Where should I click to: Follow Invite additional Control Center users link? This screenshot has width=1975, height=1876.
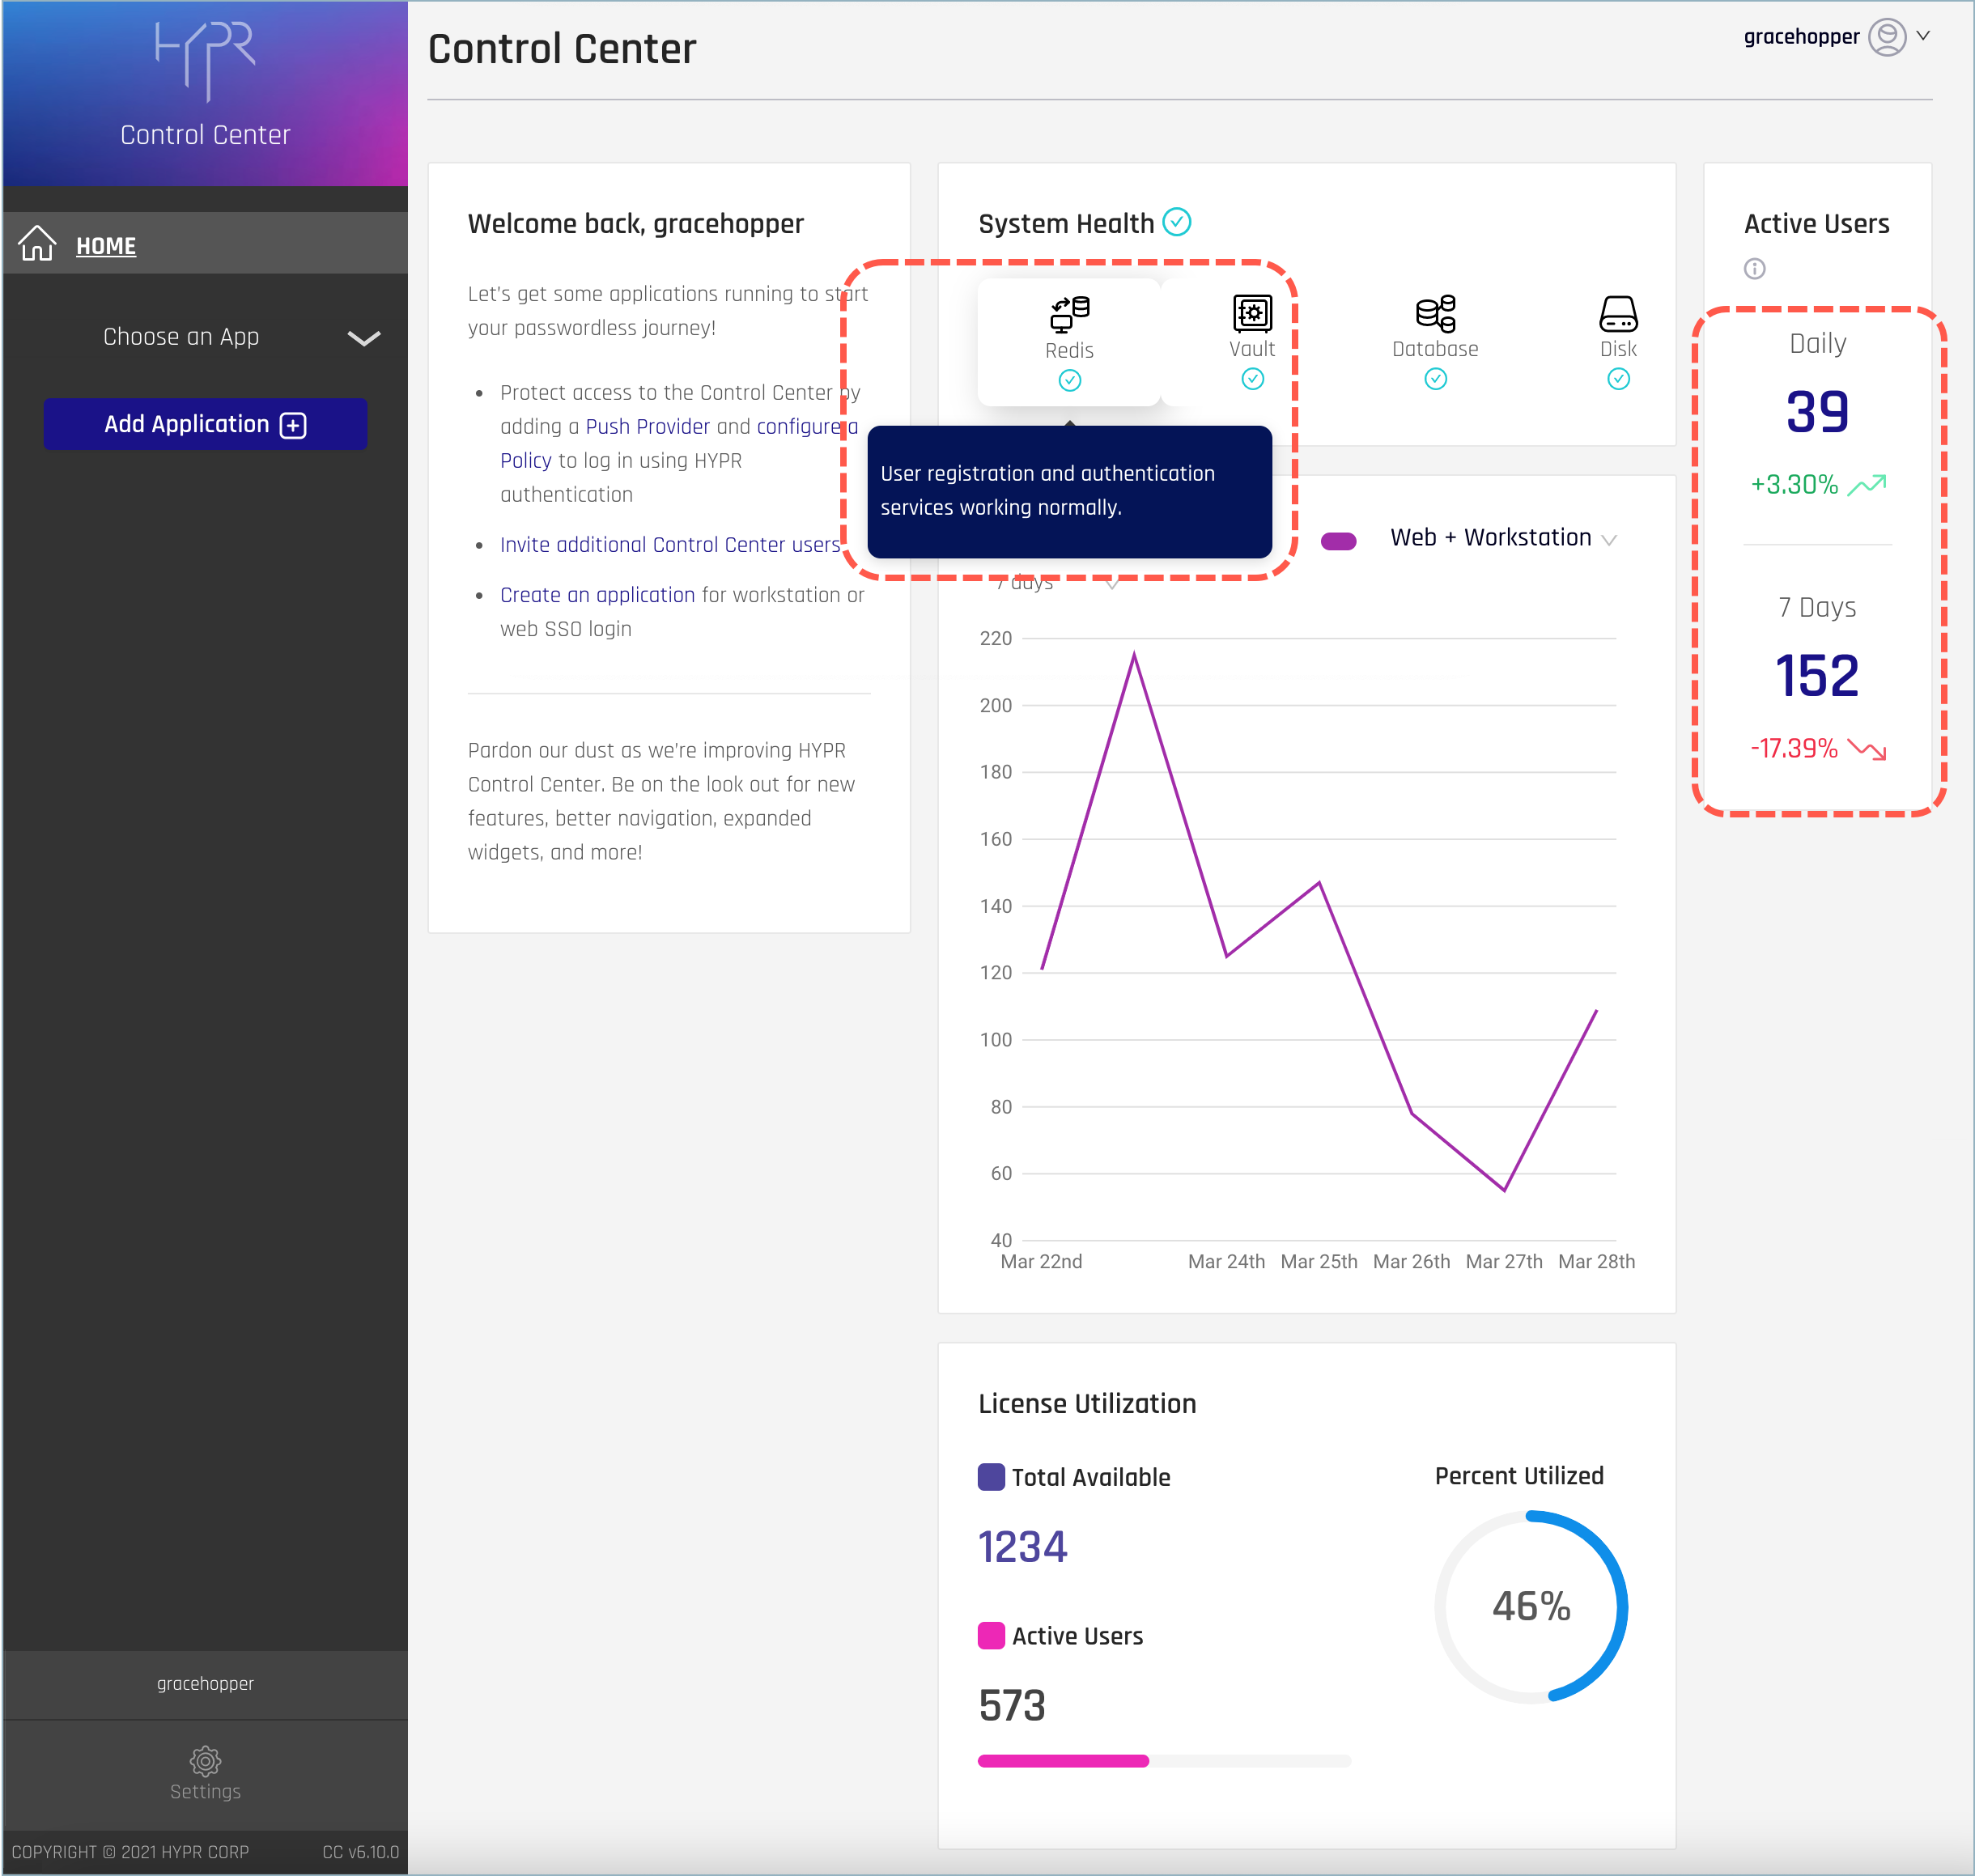[x=669, y=545]
